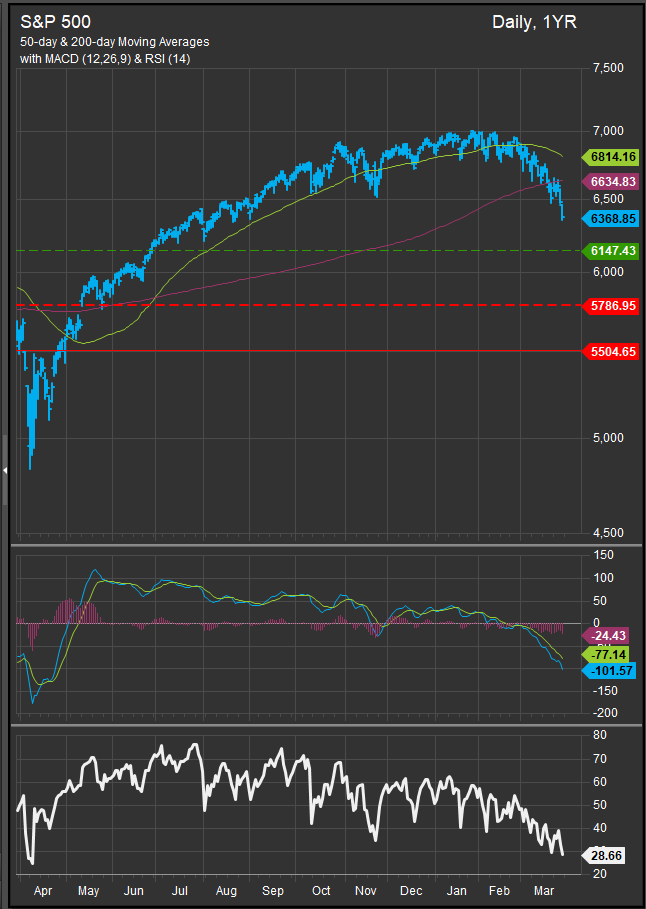
Task: Click the -24.43 MACD histogram tag
Action: tap(609, 635)
